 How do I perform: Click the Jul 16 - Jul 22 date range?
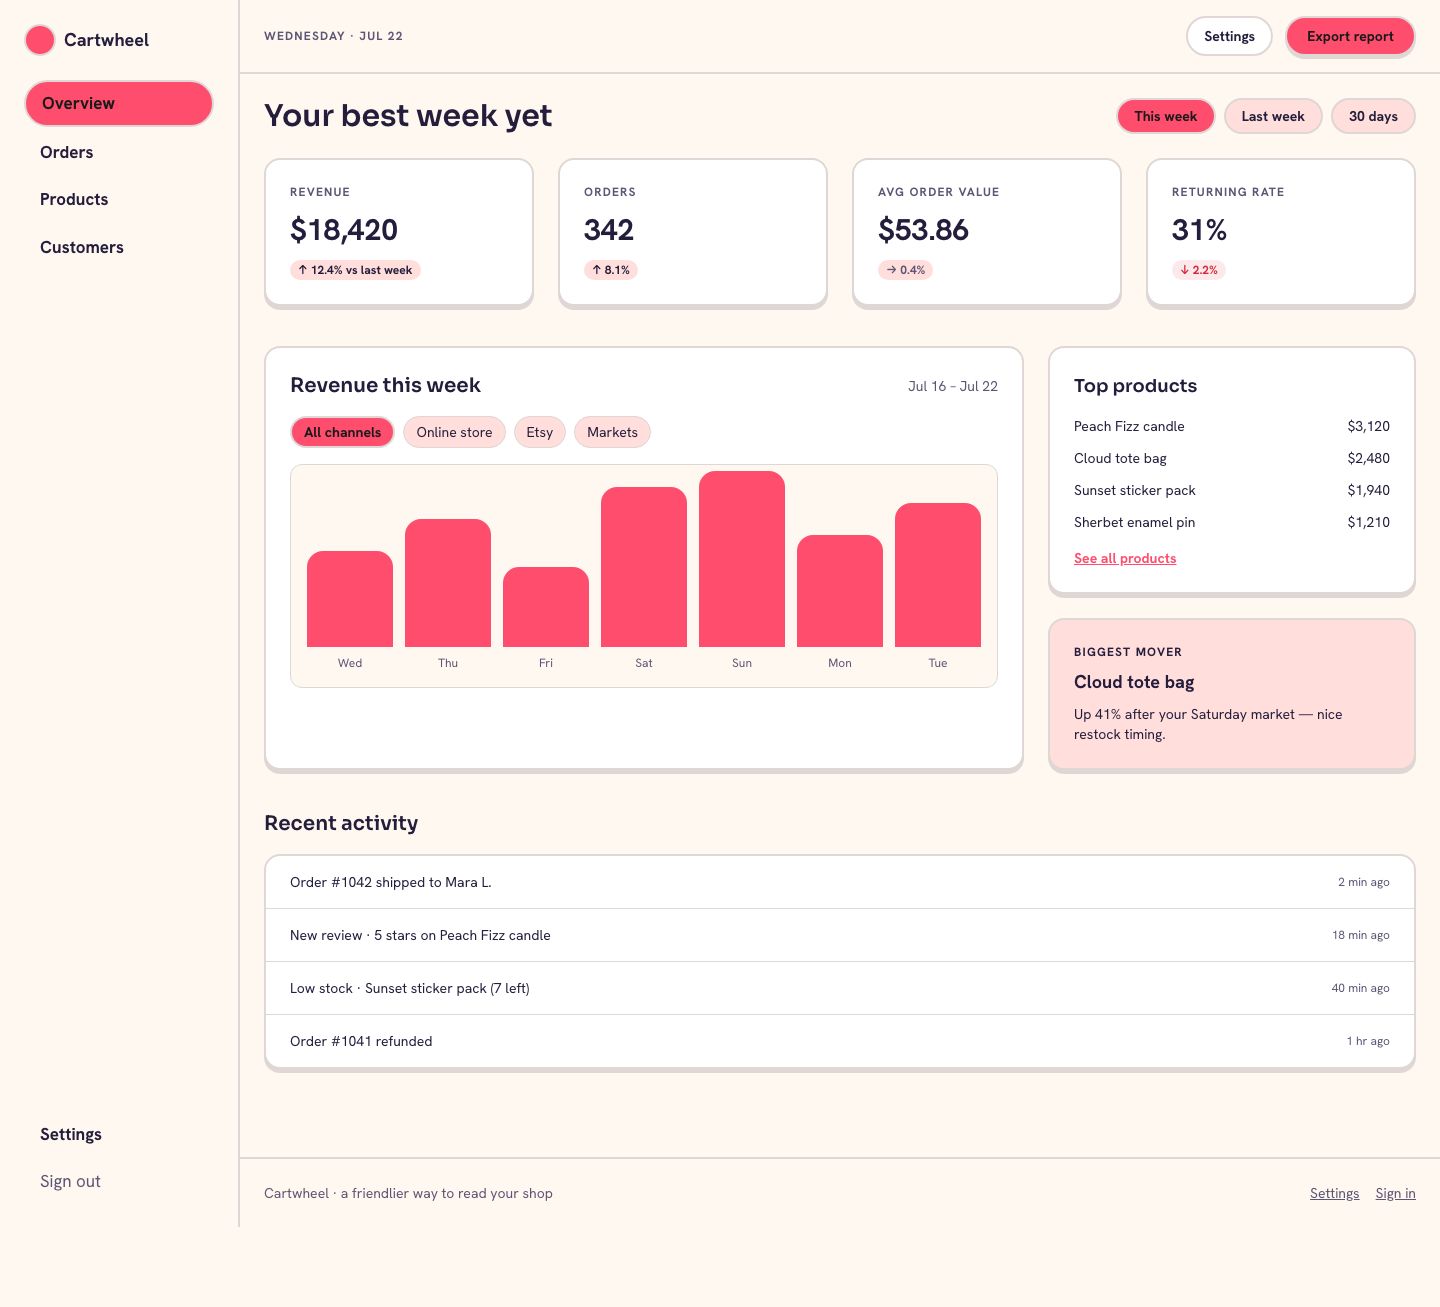(953, 386)
